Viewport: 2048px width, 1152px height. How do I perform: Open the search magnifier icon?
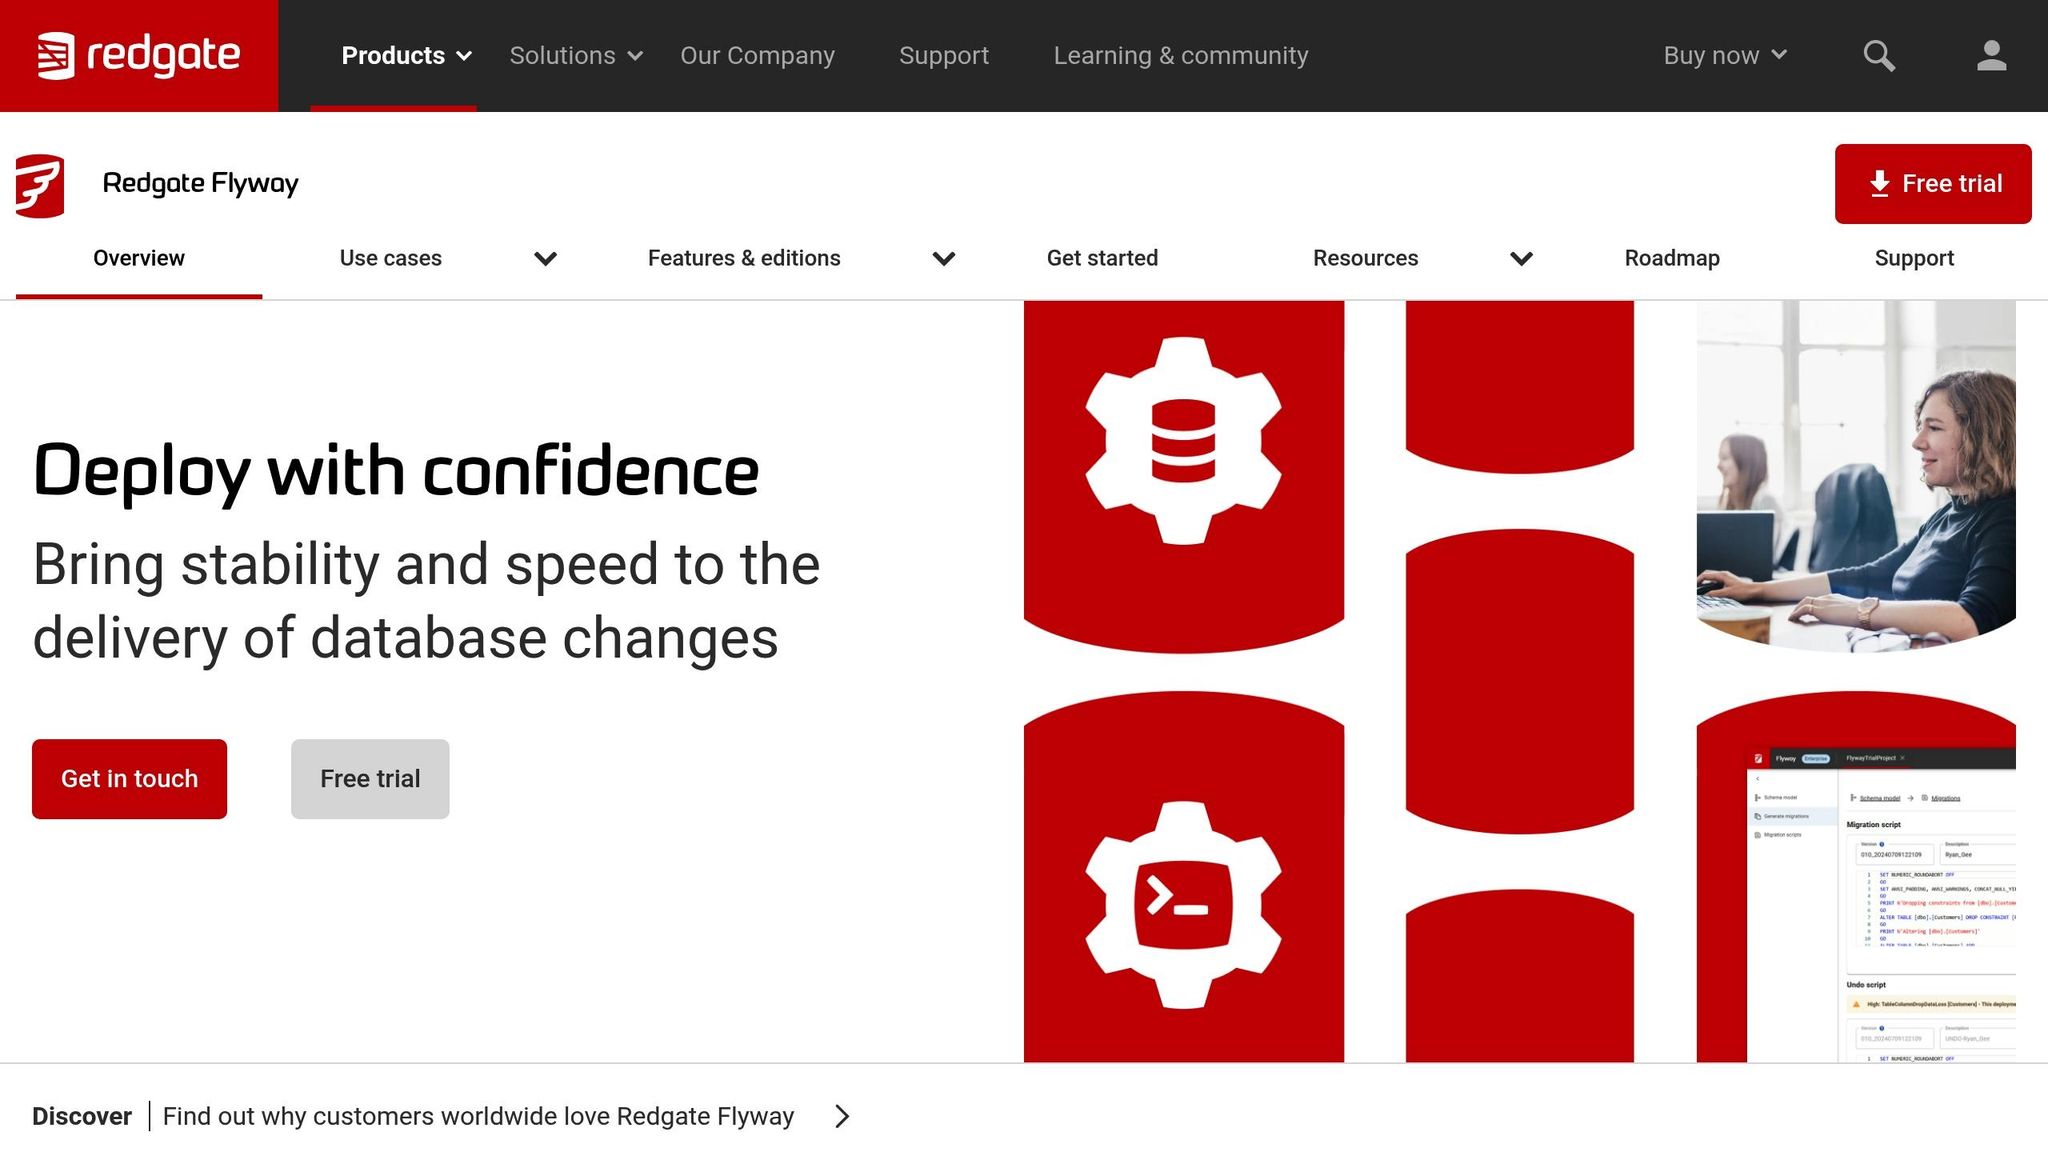point(1879,56)
